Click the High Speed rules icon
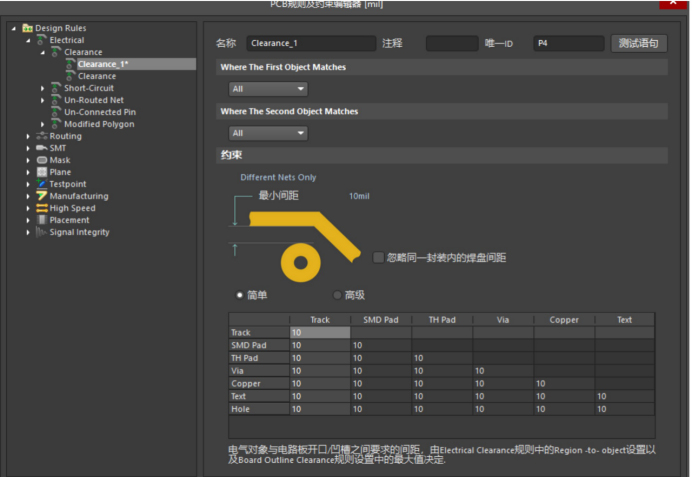This screenshot has width=692, height=478. click(42, 208)
